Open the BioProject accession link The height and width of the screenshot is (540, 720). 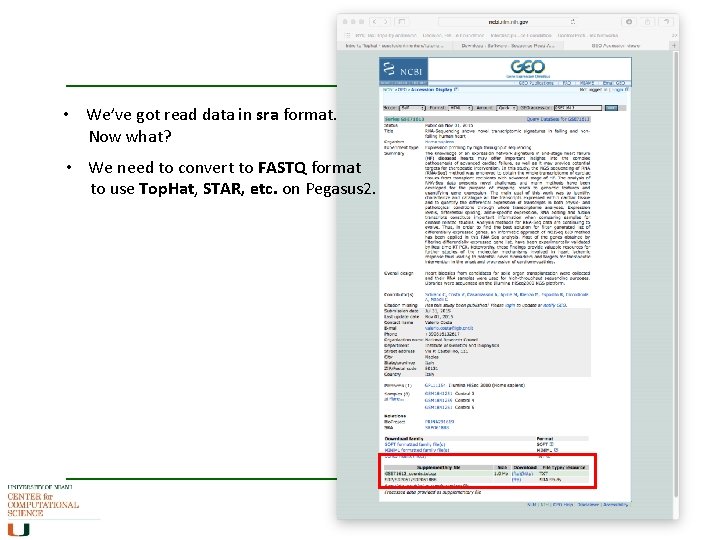439,422
